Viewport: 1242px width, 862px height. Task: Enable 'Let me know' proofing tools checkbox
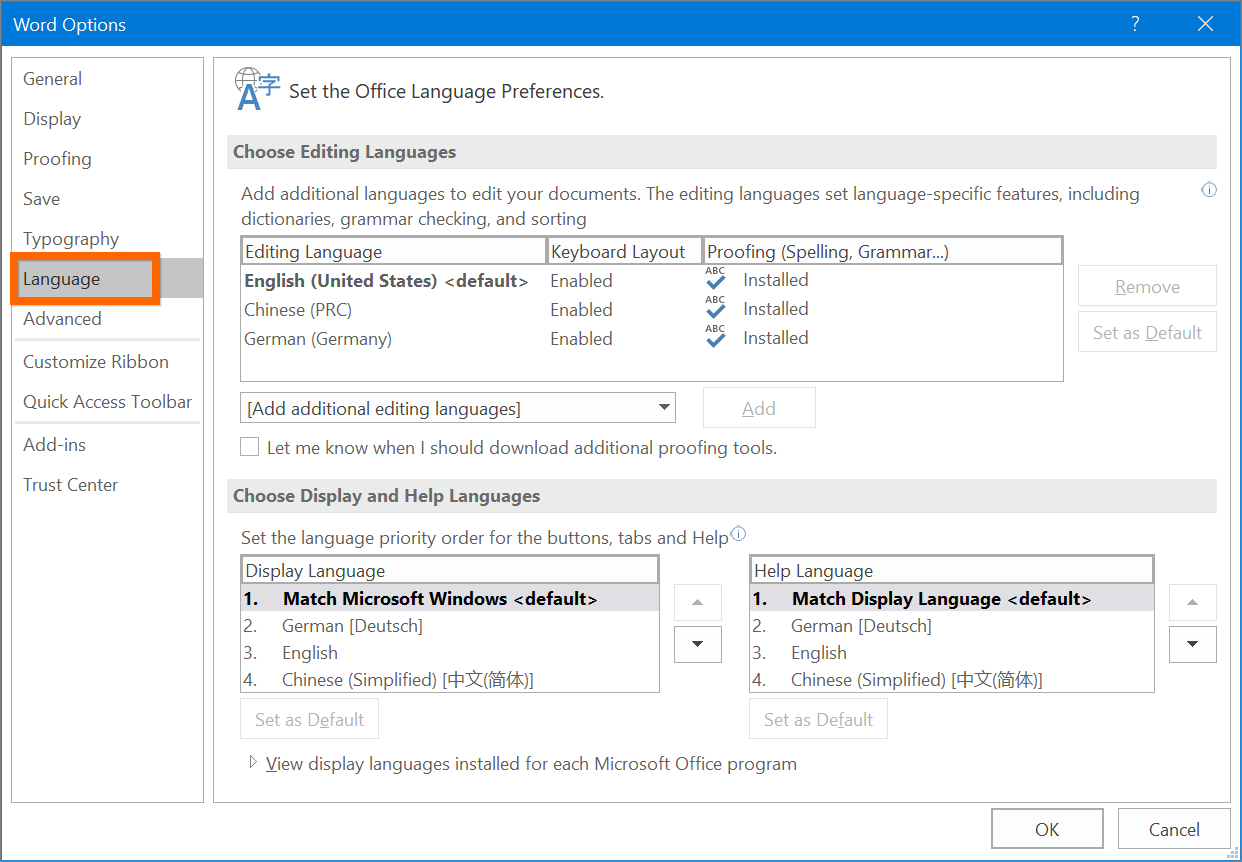click(250, 447)
